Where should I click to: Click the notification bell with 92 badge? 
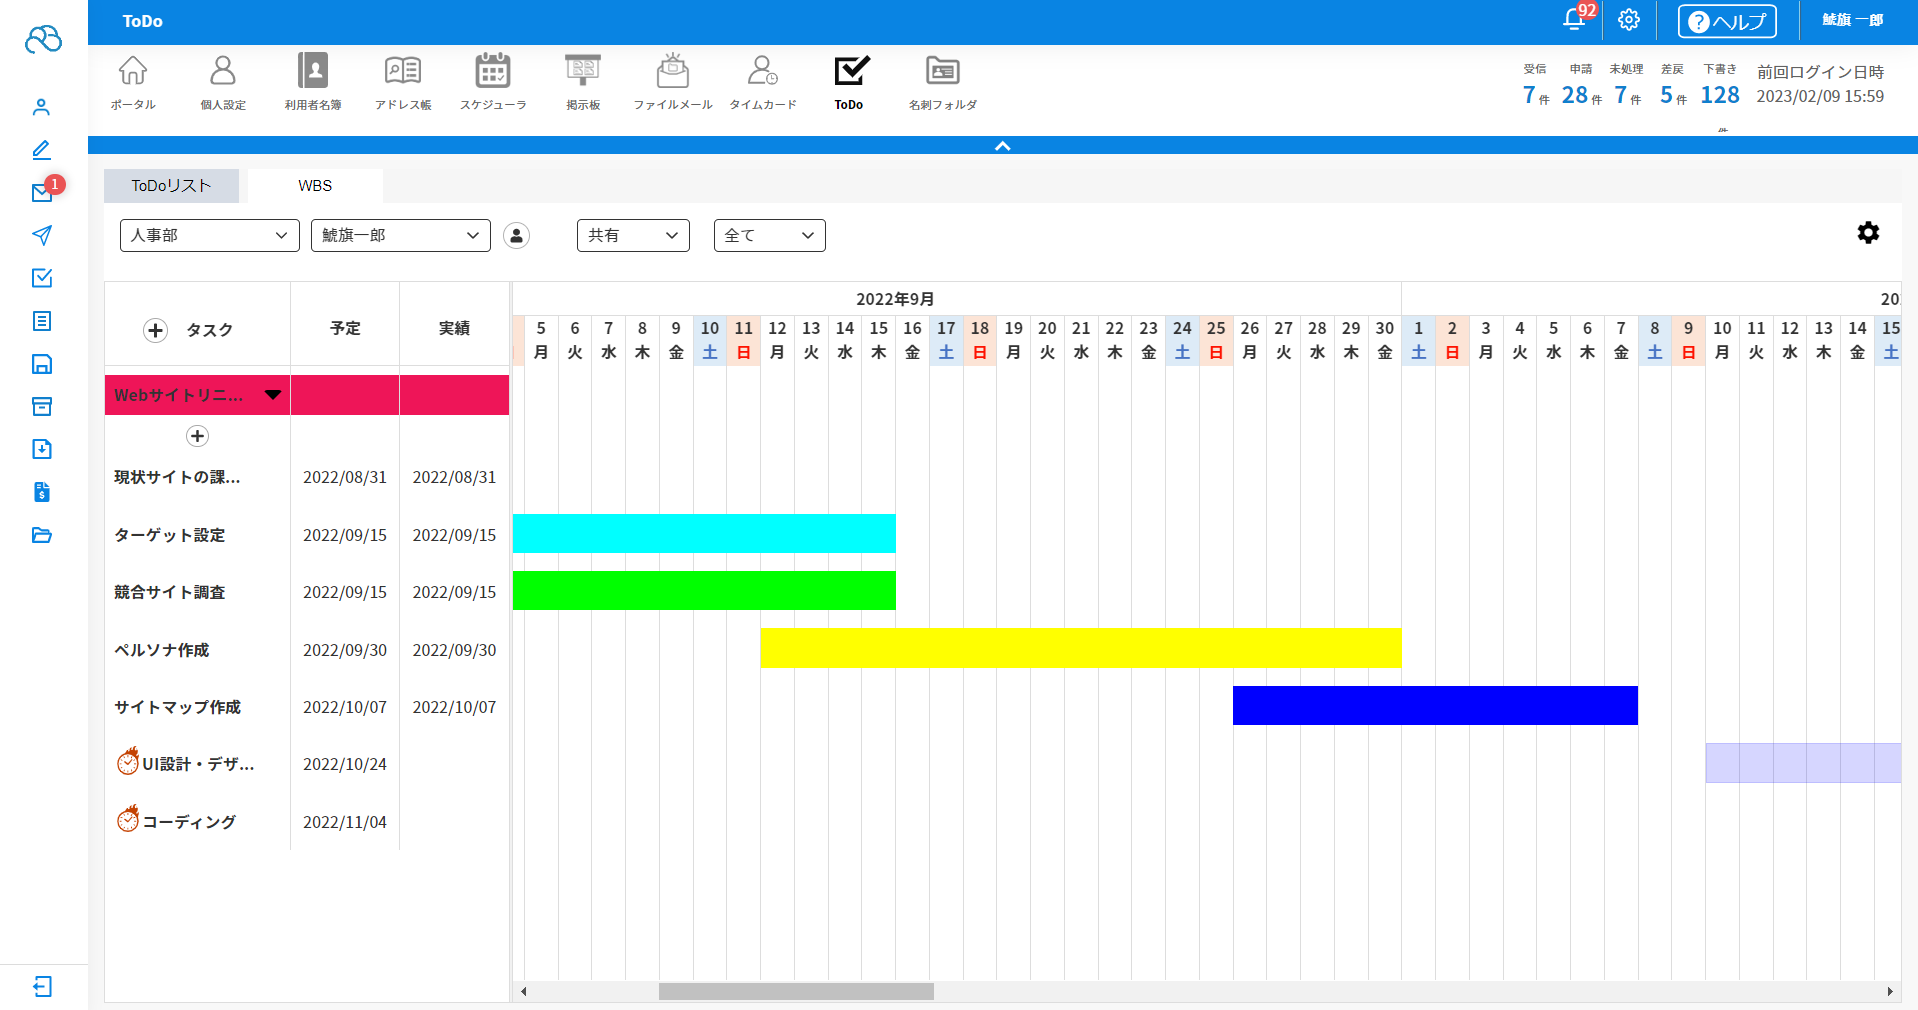point(1575,20)
